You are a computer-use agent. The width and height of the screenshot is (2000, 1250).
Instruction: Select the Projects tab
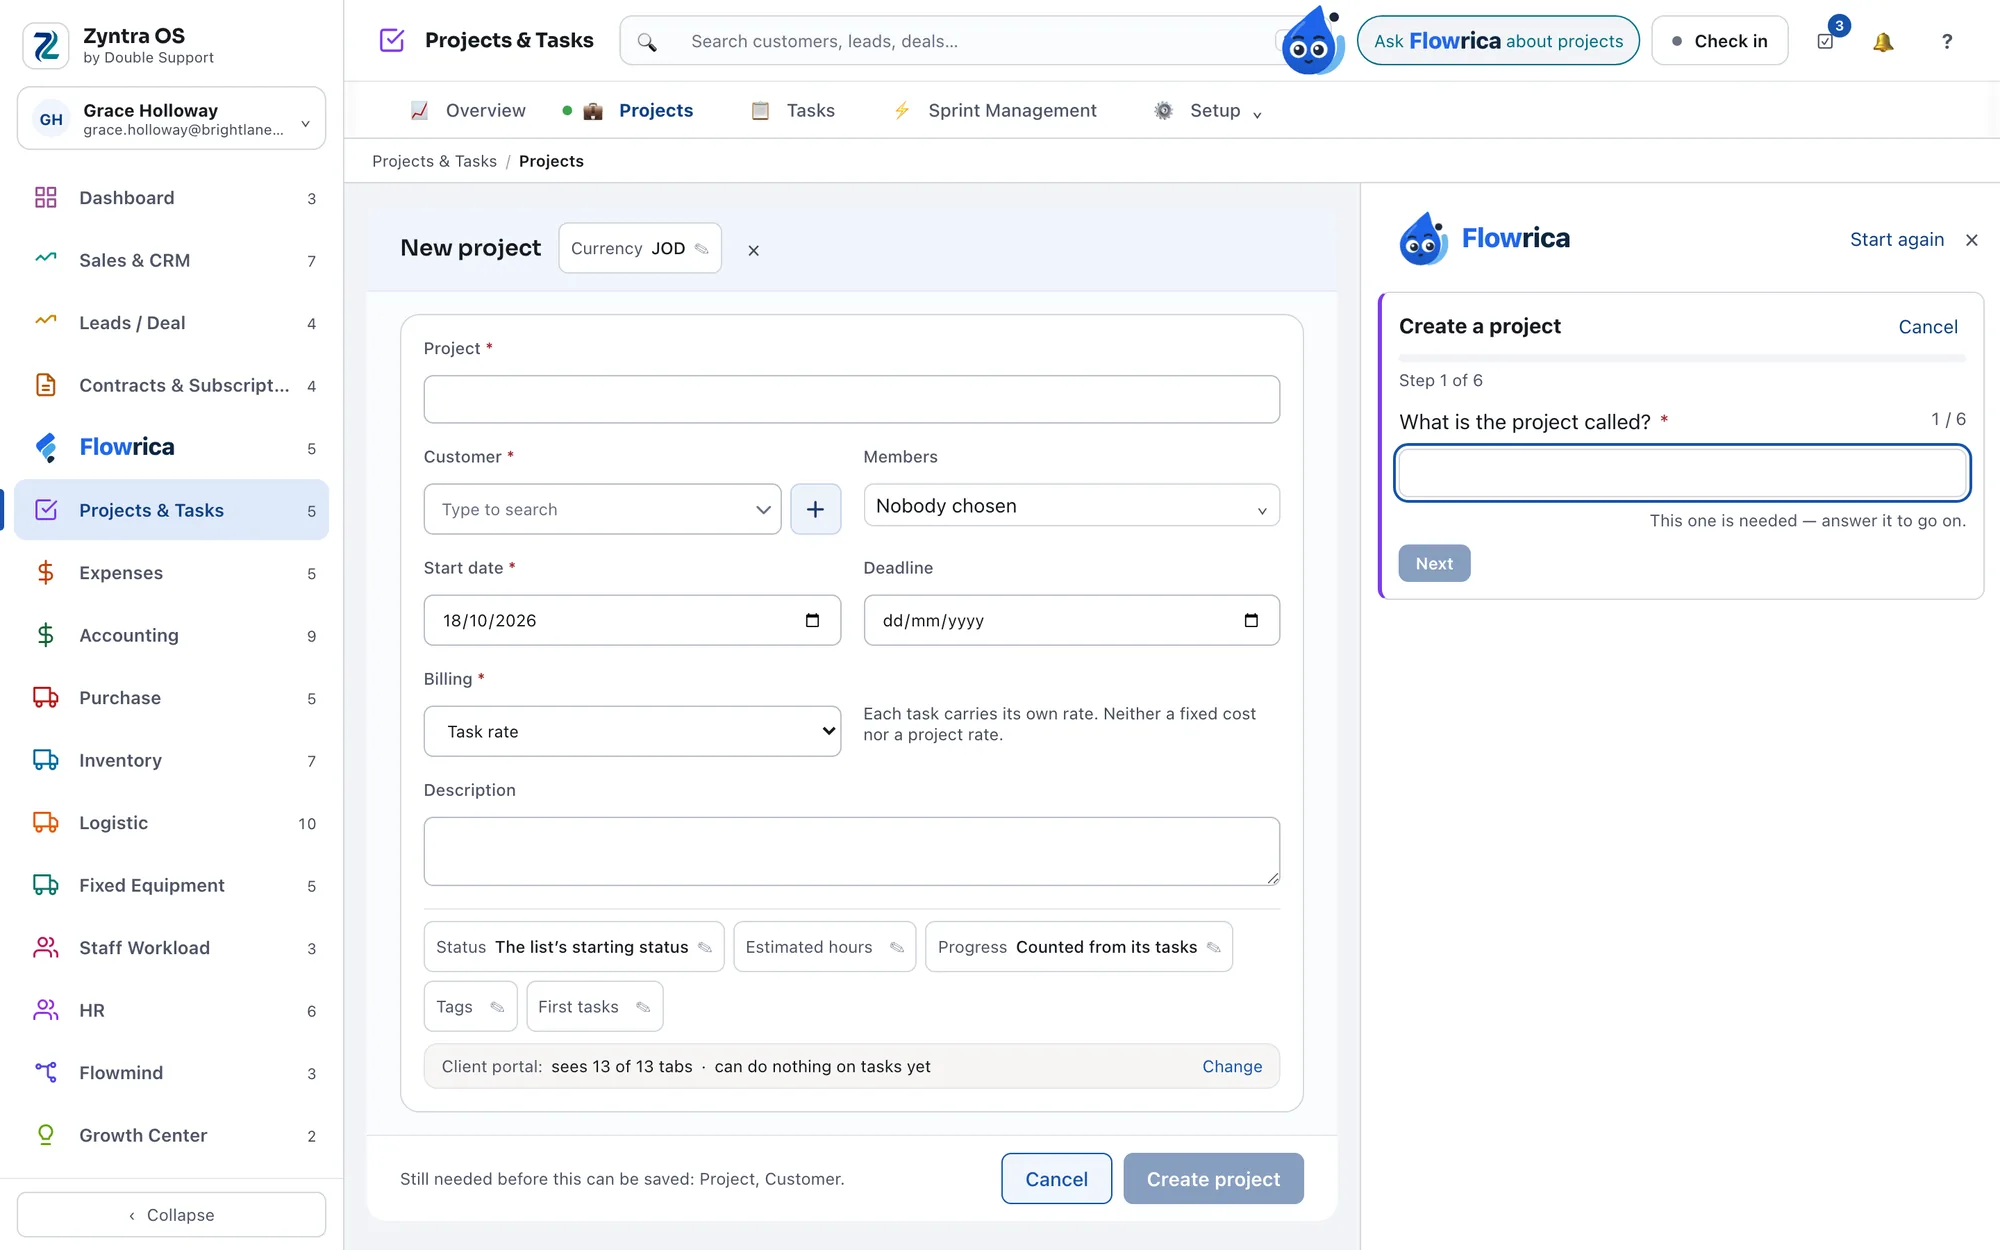(638, 111)
